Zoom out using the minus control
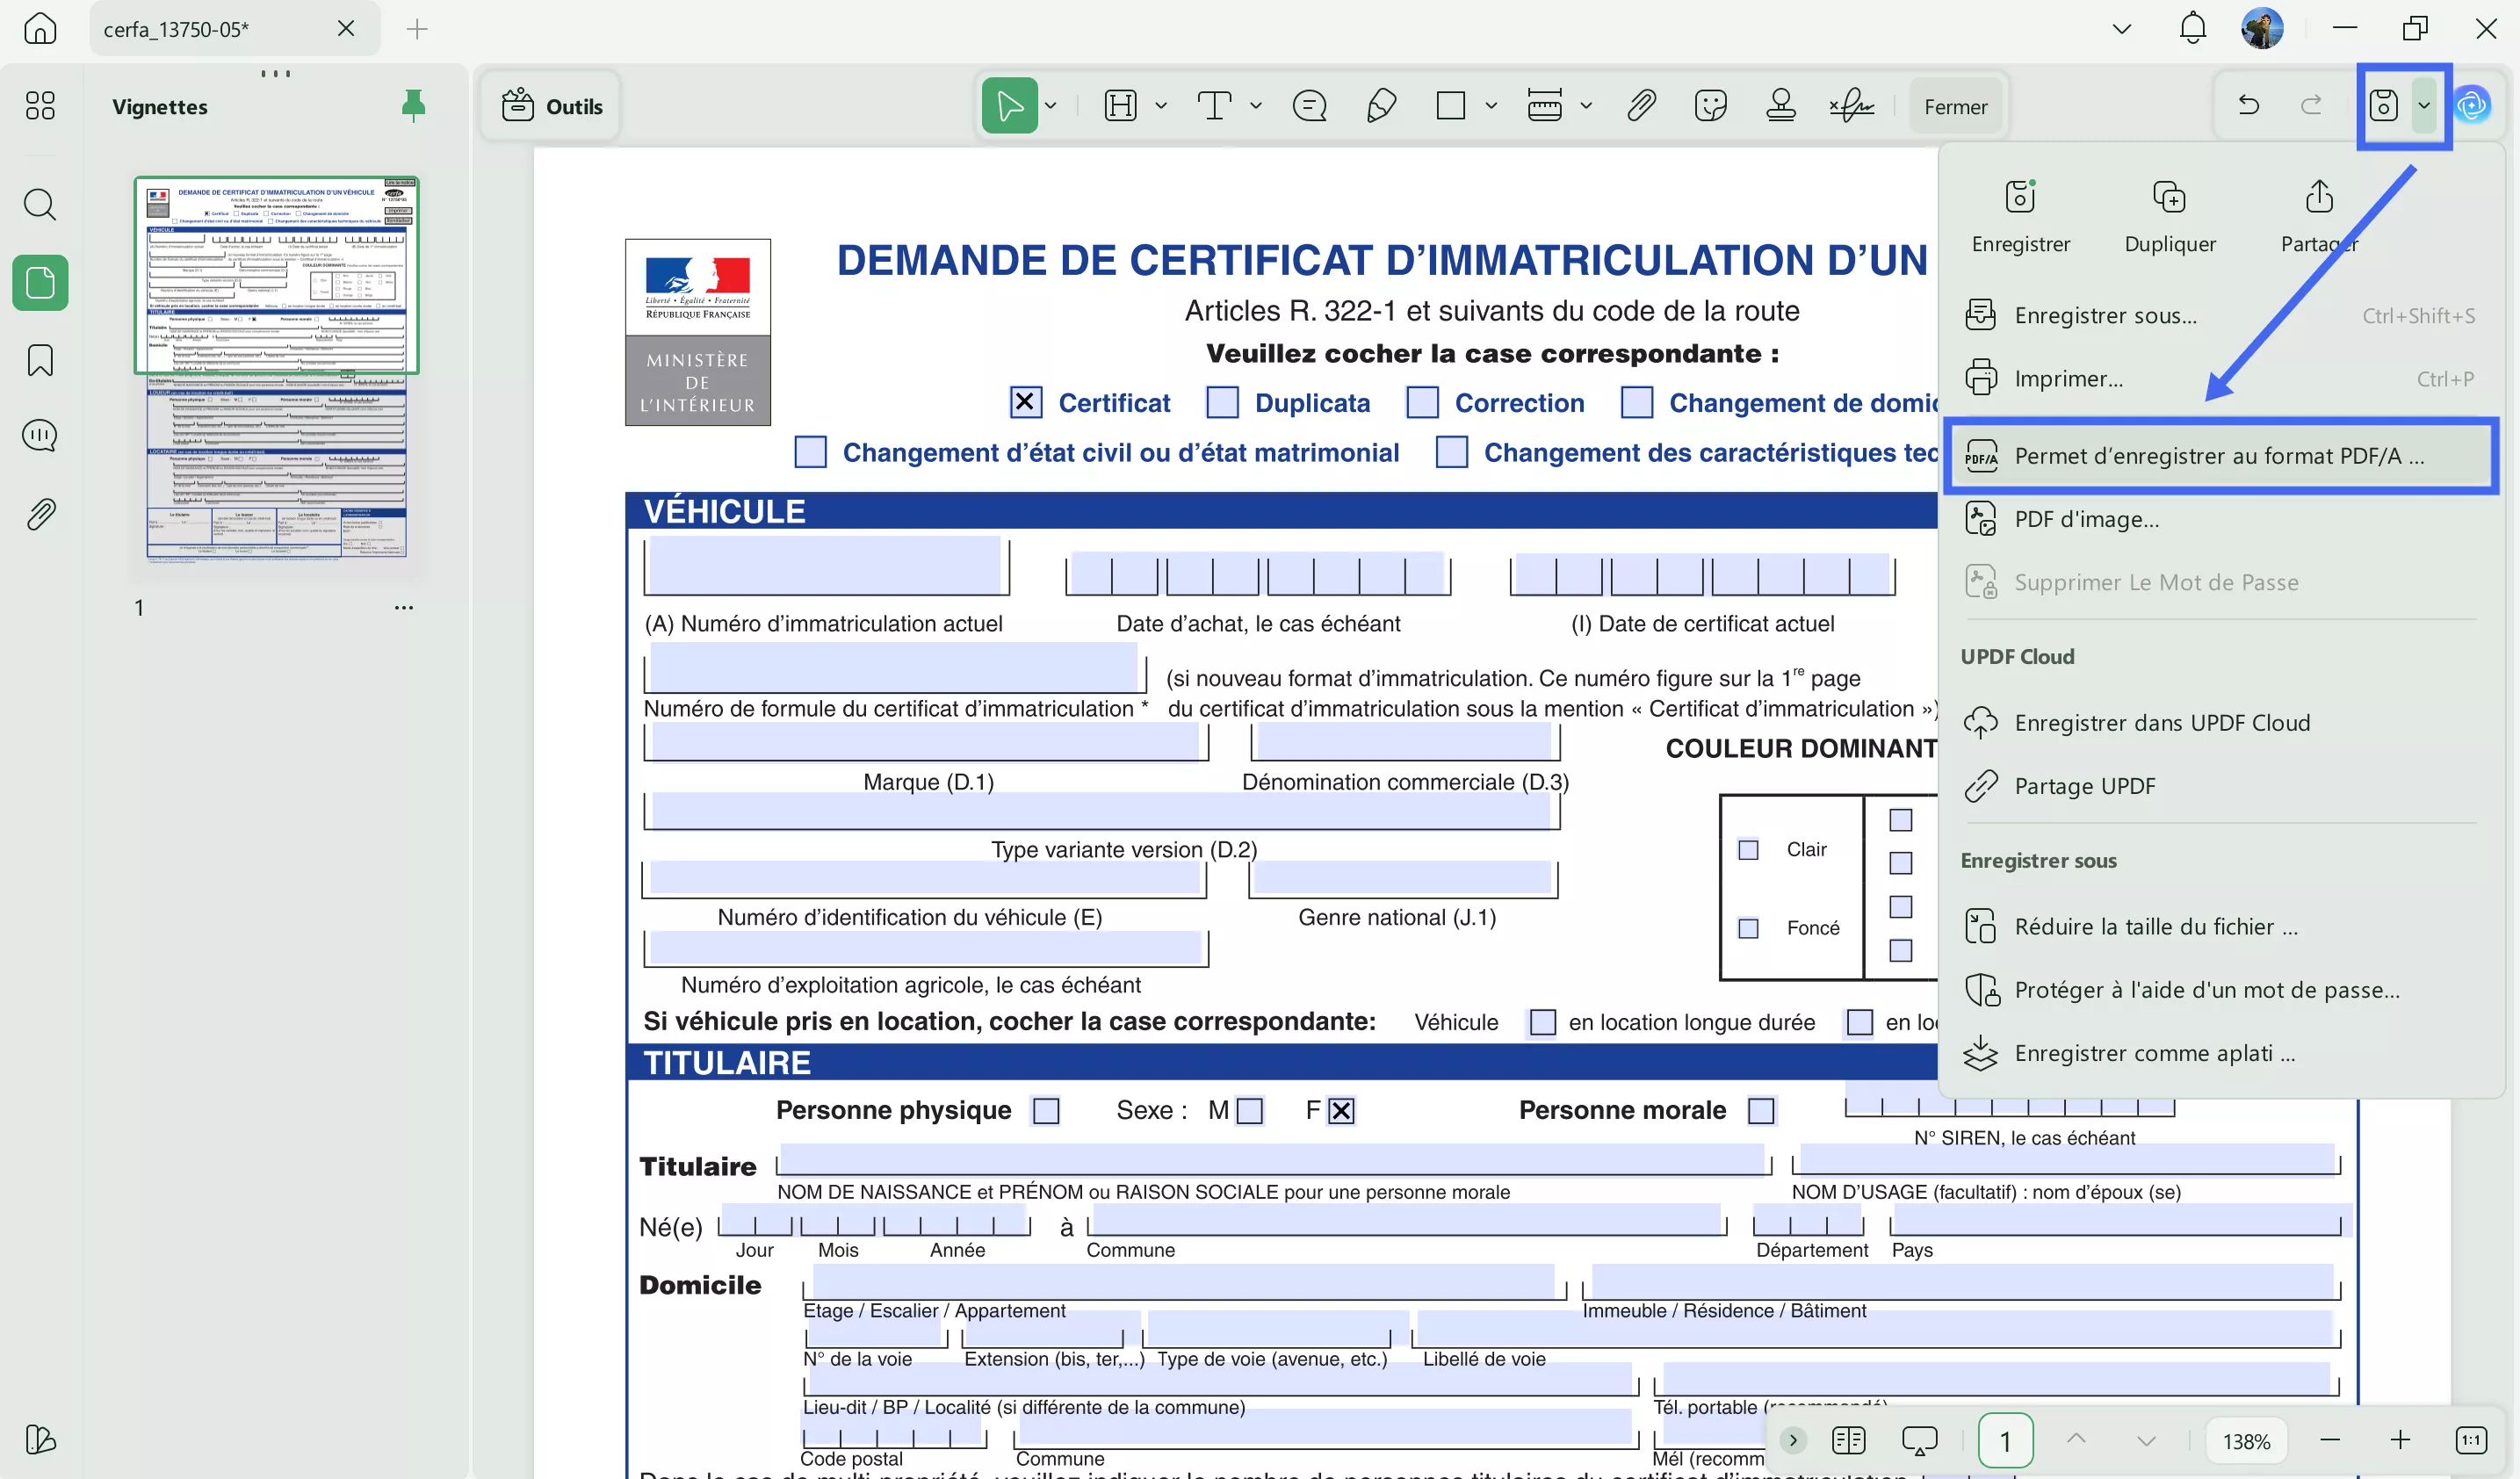The width and height of the screenshot is (2520, 1479). click(x=2330, y=1440)
